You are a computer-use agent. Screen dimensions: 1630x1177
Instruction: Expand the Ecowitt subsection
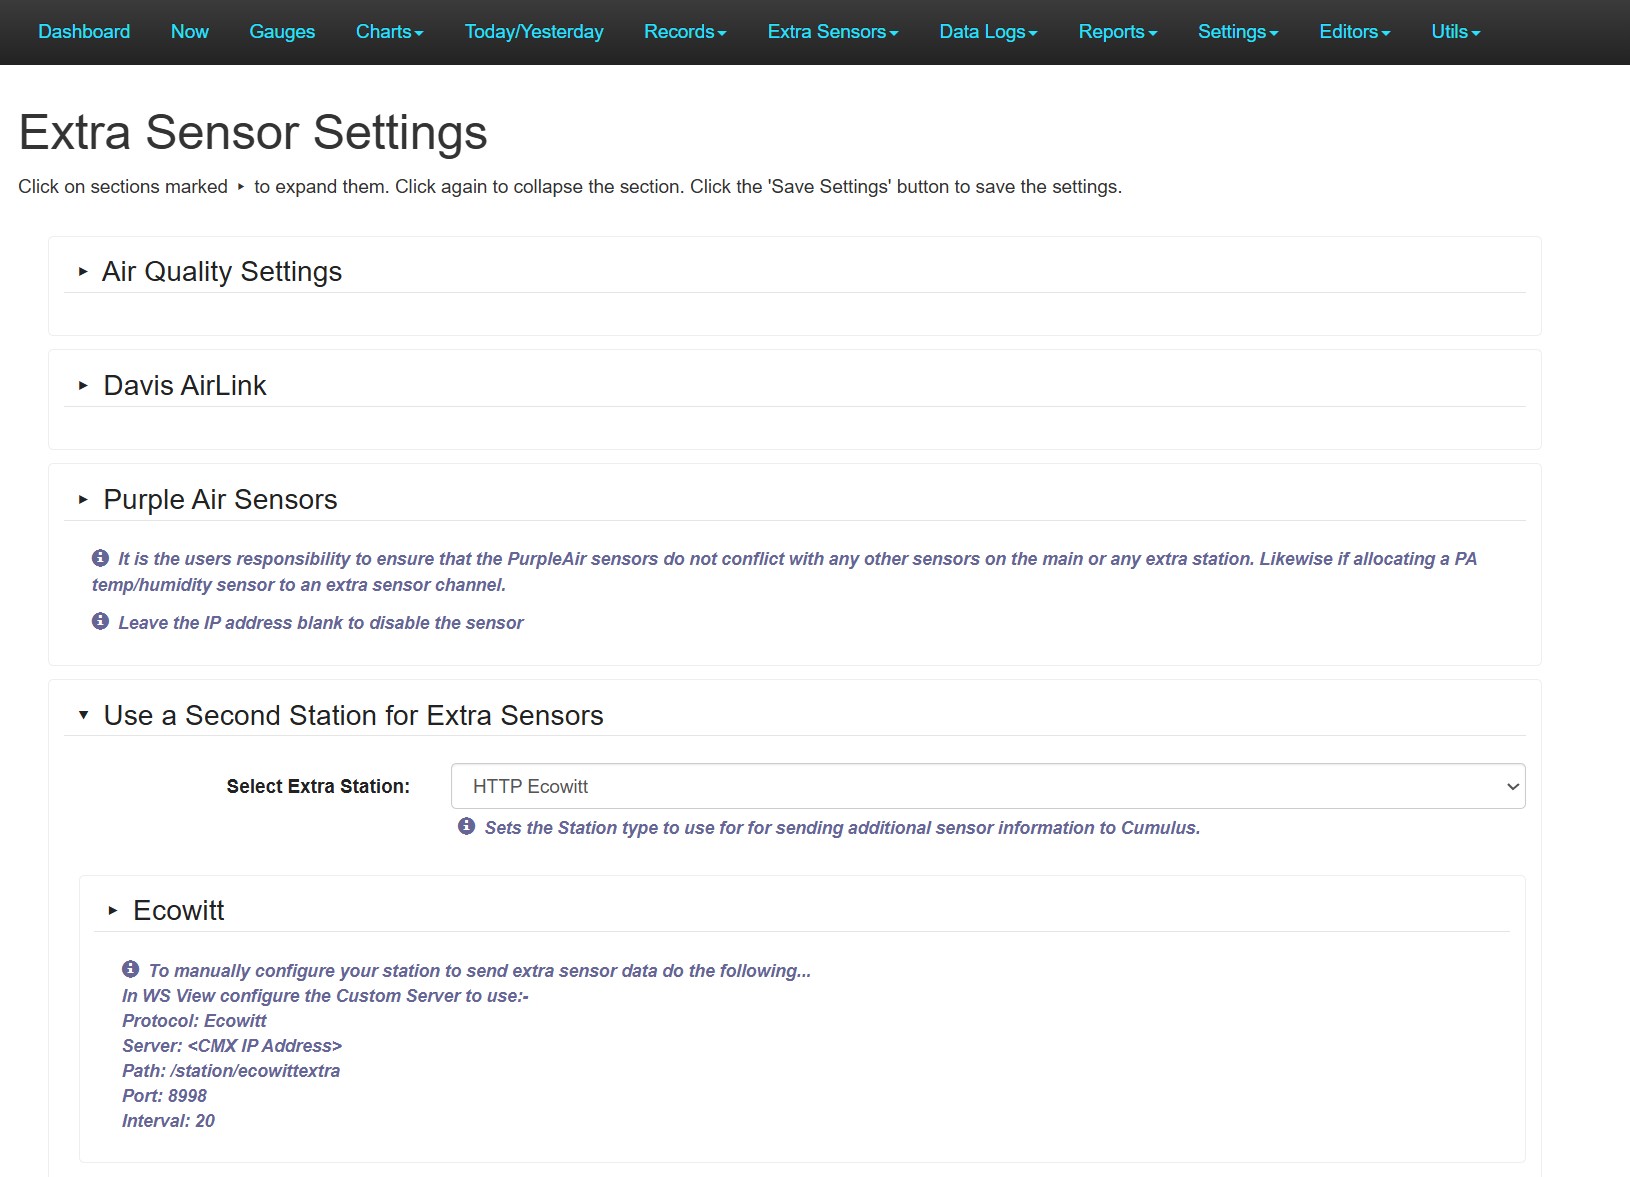tap(178, 911)
